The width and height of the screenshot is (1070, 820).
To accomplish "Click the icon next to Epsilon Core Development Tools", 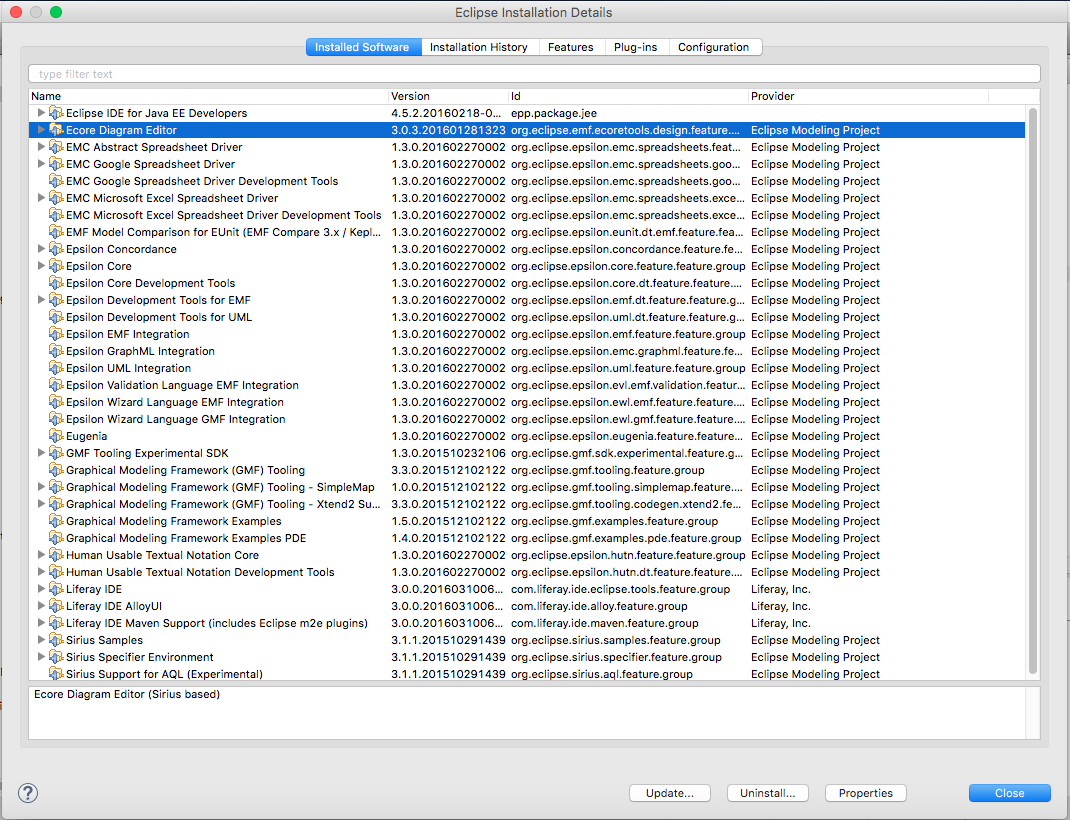I will [56, 283].
